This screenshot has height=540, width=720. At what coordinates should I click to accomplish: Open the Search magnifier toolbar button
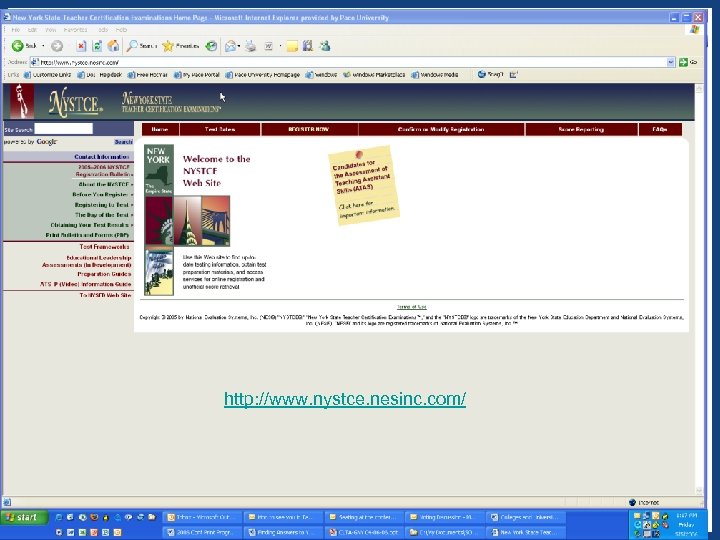[141, 46]
